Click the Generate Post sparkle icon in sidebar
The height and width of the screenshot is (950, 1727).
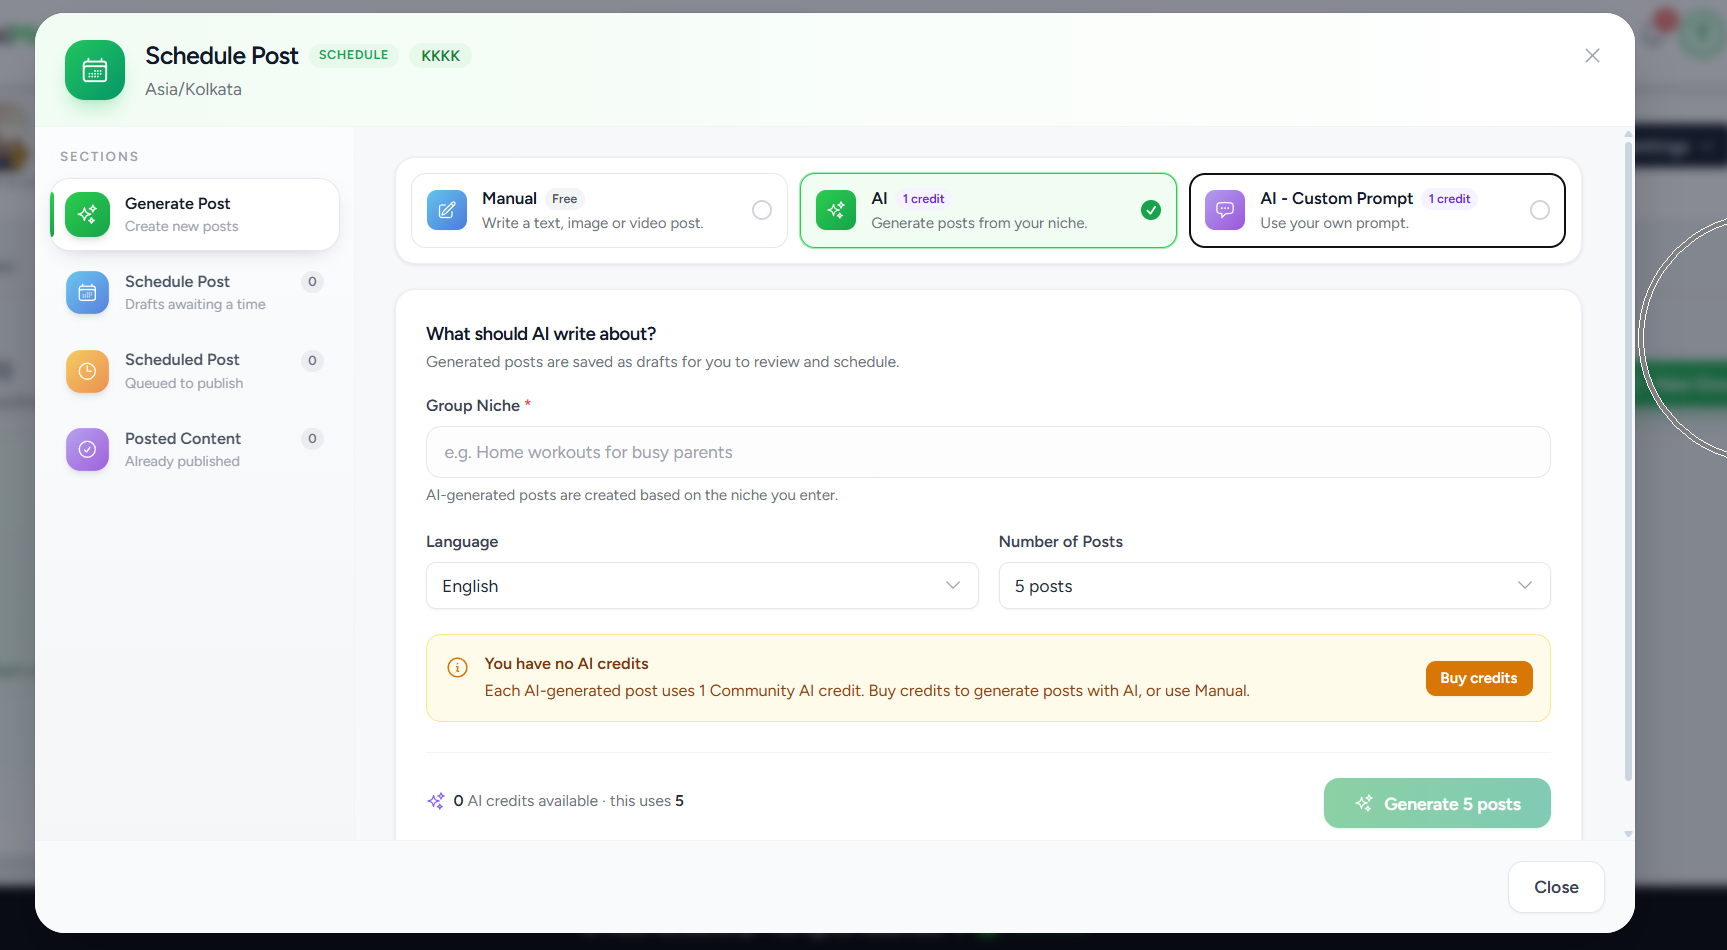(x=87, y=214)
